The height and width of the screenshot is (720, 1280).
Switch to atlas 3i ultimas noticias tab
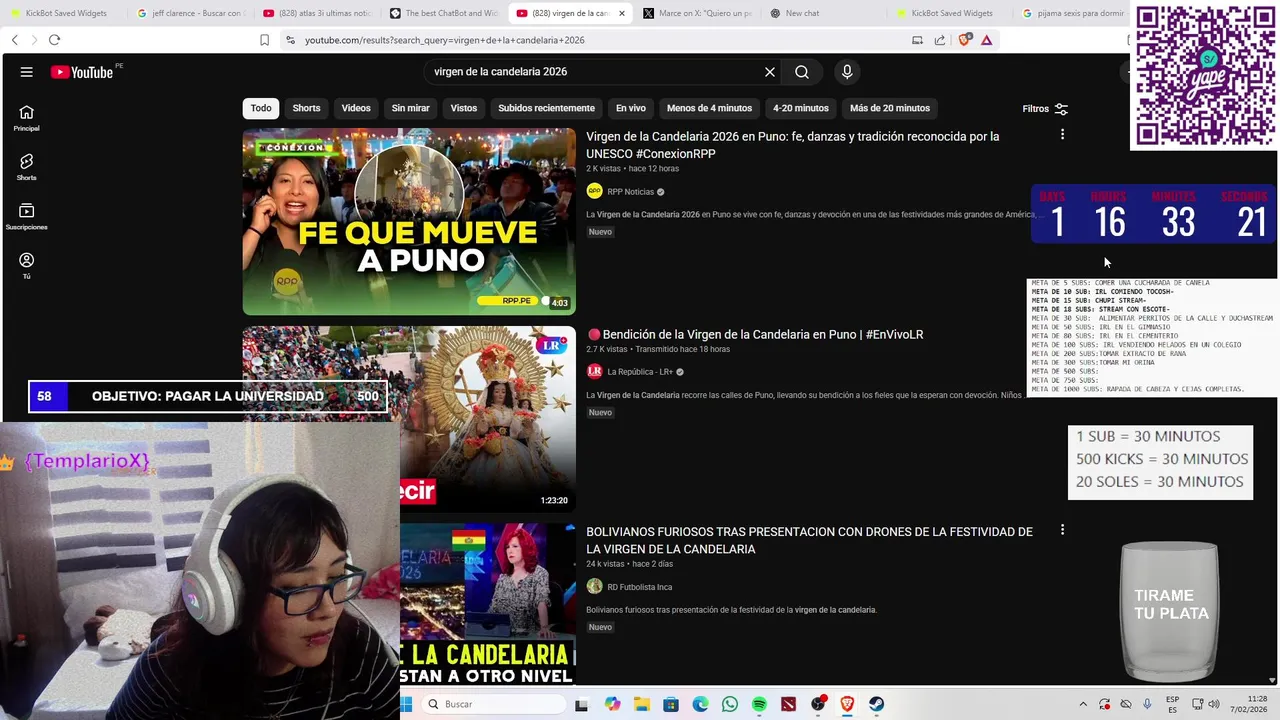tap(316, 13)
